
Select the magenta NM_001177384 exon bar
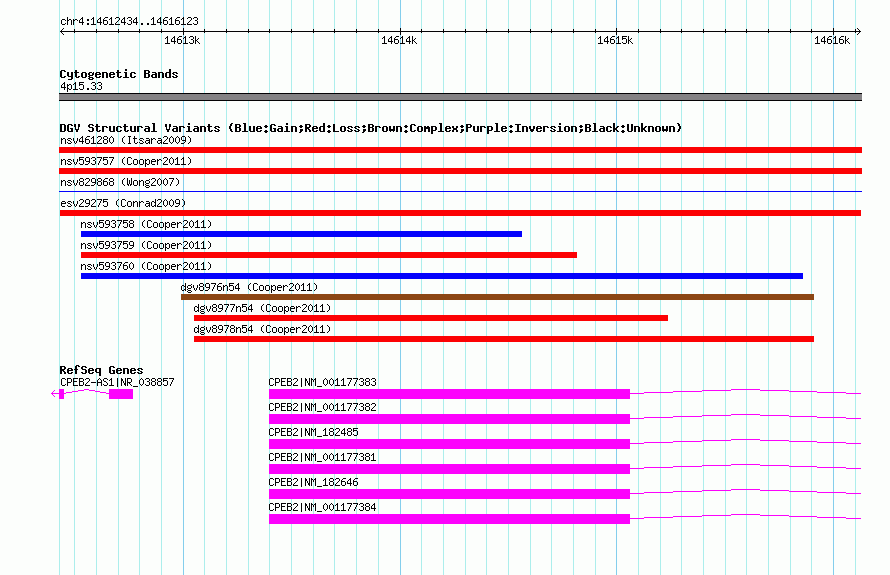[x=450, y=519]
